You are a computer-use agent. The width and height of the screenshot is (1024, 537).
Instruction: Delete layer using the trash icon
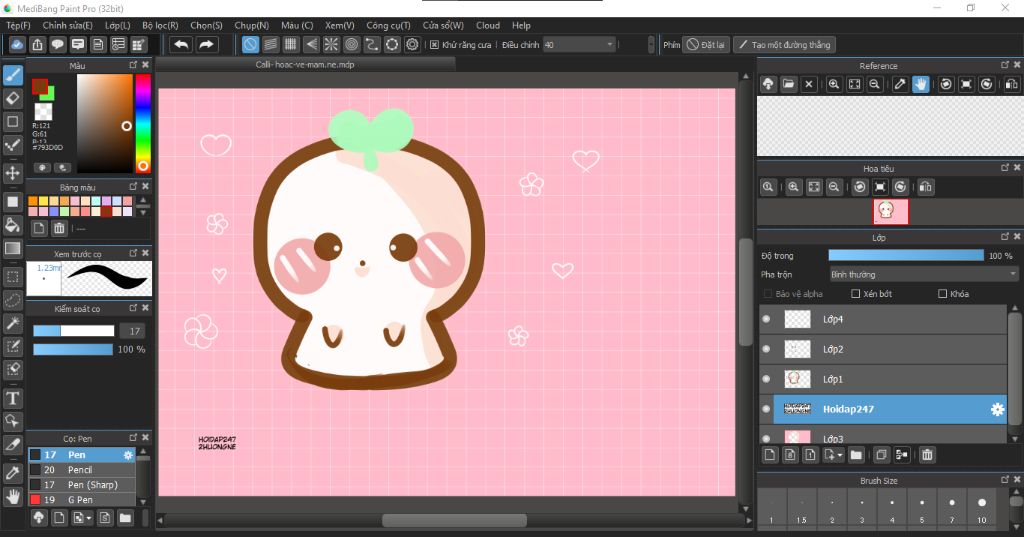[x=927, y=455]
